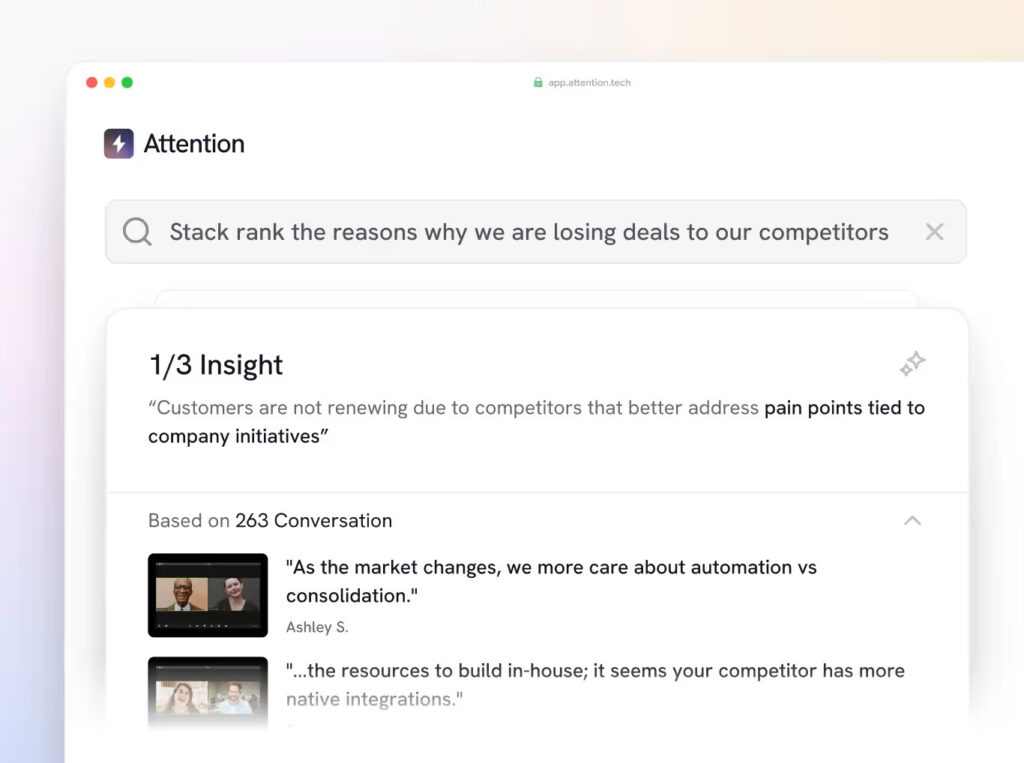Click the Attention wordmark text

pos(194,144)
